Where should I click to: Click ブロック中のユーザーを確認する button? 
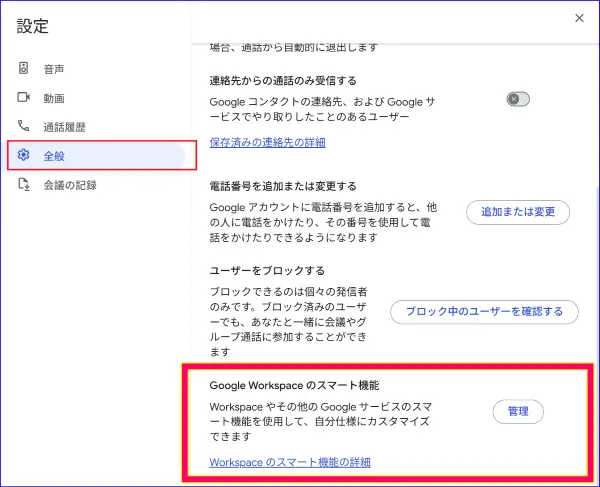coord(484,312)
